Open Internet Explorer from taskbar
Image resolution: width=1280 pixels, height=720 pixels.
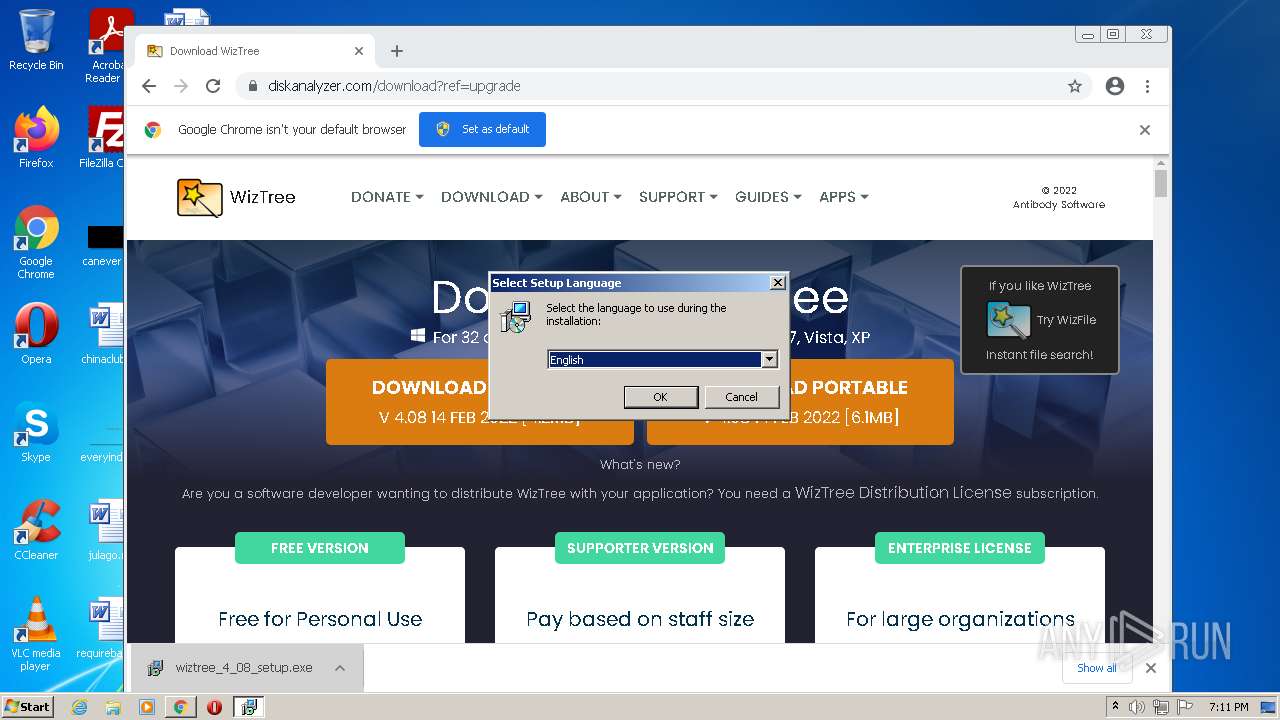80,707
